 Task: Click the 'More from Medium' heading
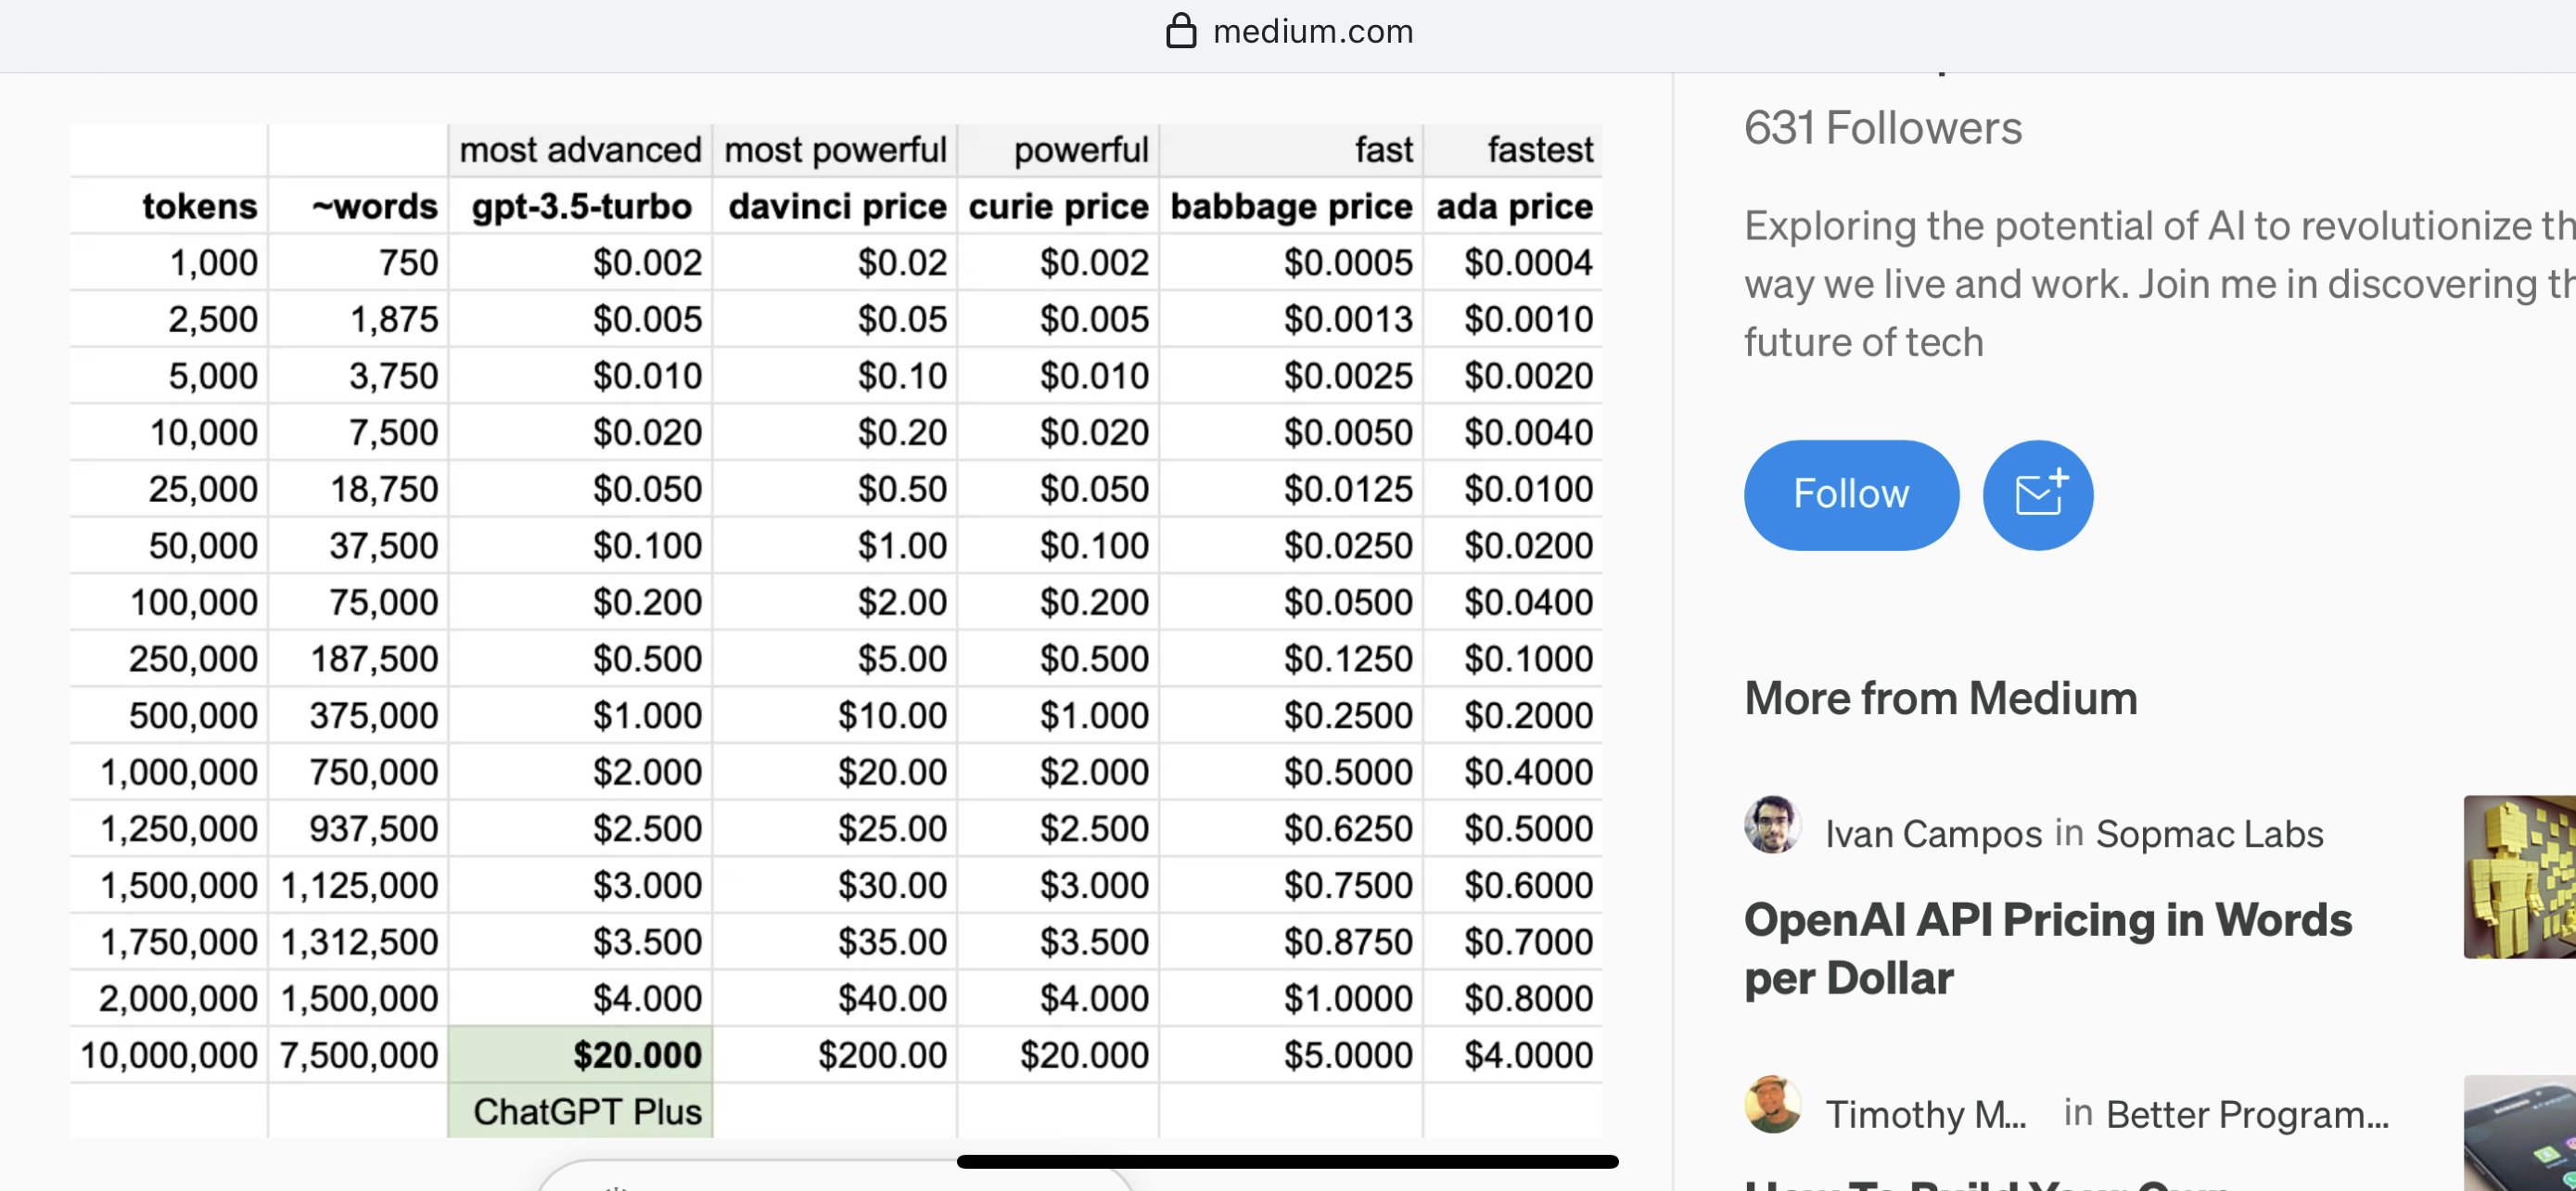pyautogui.click(x=1940, y=698)
